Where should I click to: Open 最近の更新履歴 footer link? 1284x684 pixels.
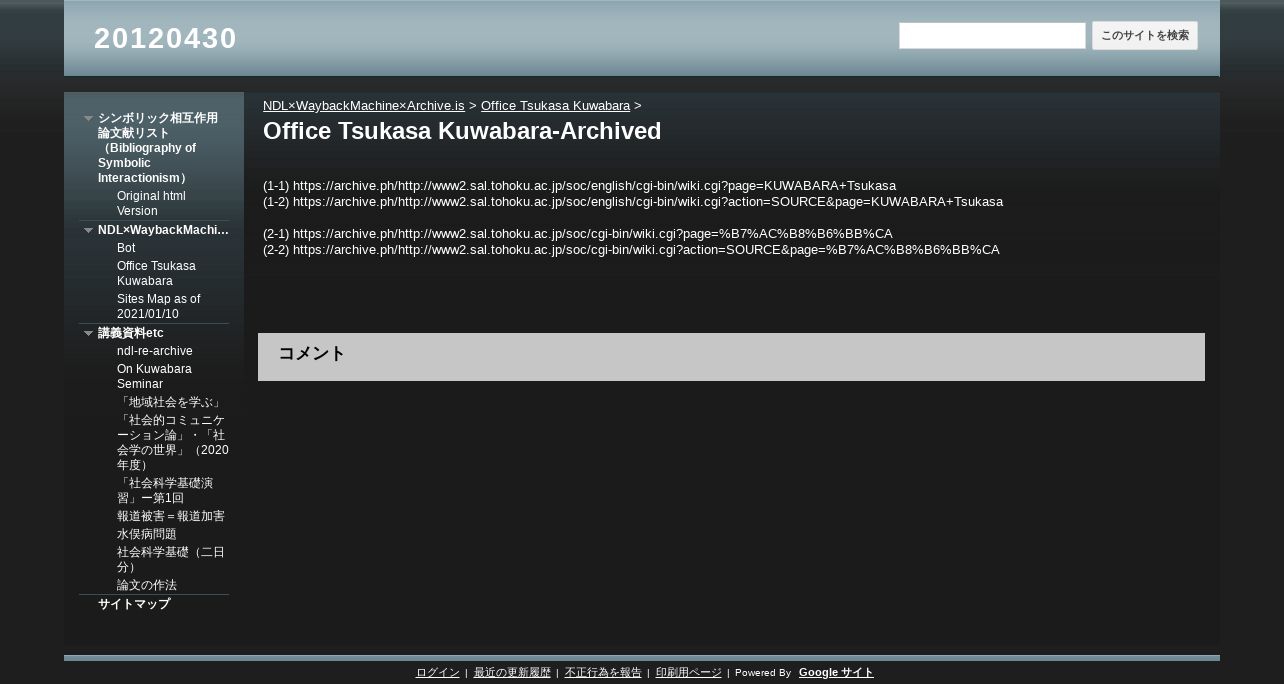(512, 673)
